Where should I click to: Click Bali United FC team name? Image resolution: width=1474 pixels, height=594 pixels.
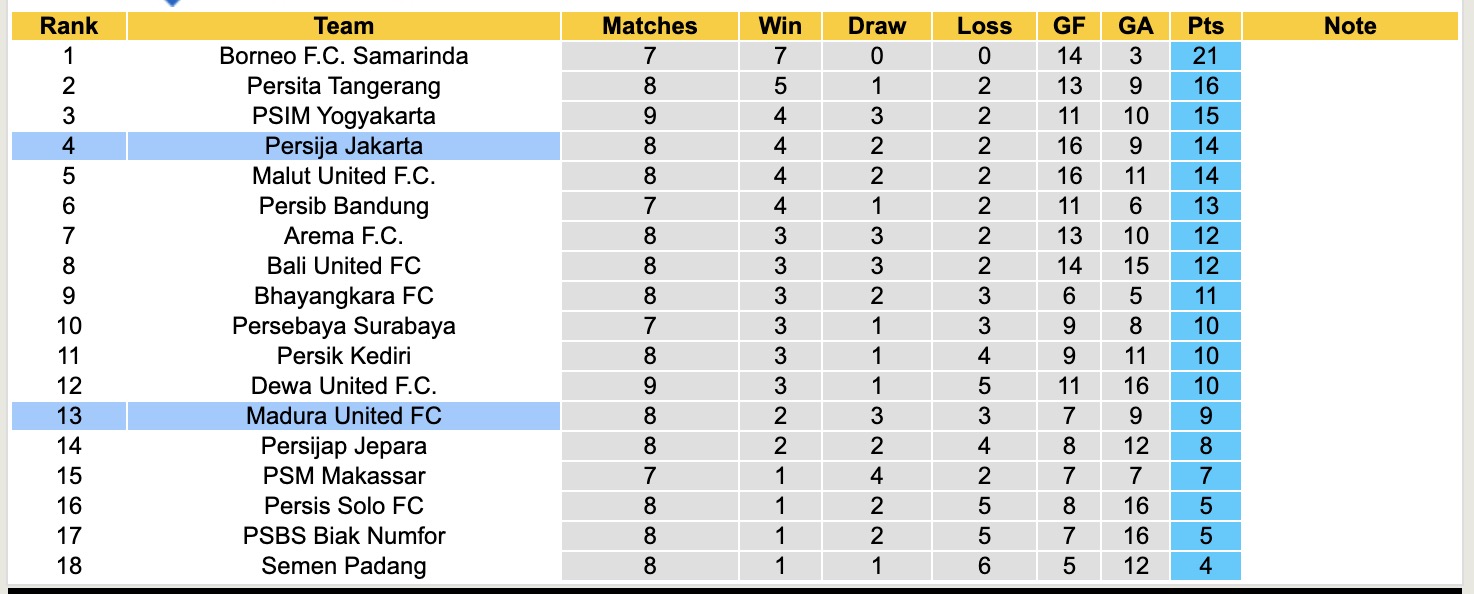pos(343,266)
